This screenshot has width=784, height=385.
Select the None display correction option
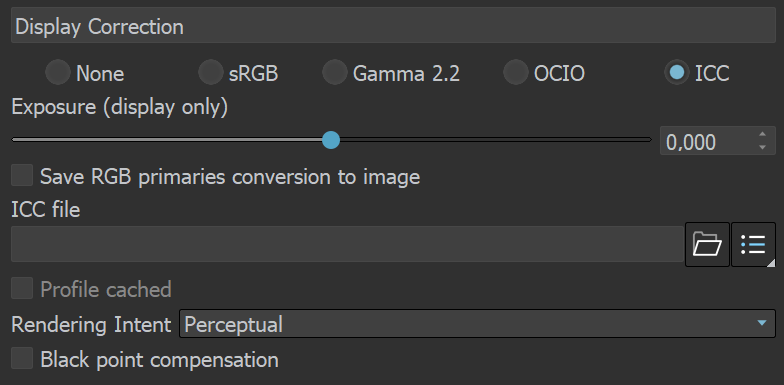[x=58, y=73]
